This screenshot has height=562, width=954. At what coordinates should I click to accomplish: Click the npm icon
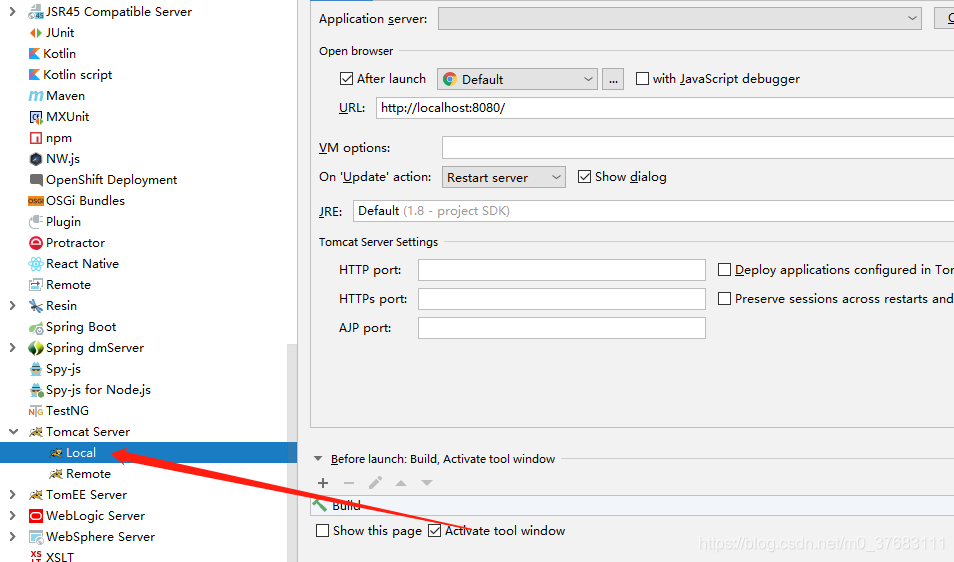[36, 138]
